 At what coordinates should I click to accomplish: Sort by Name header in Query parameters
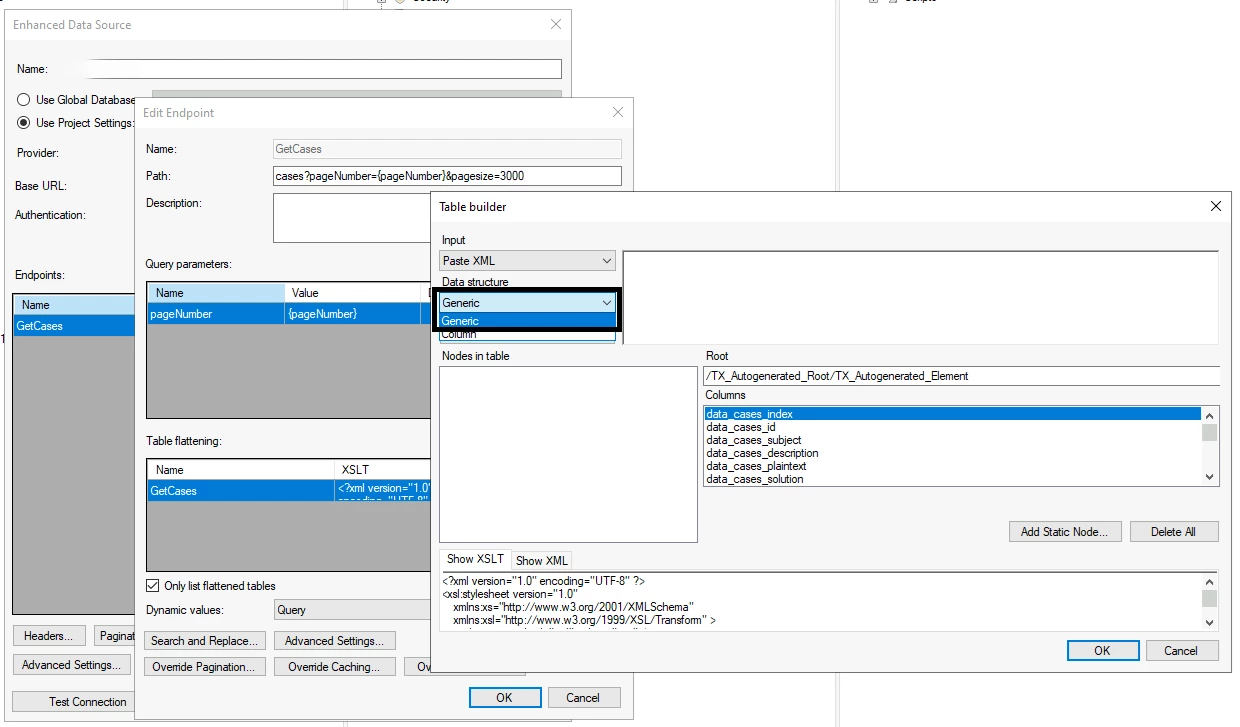(216, 293)
